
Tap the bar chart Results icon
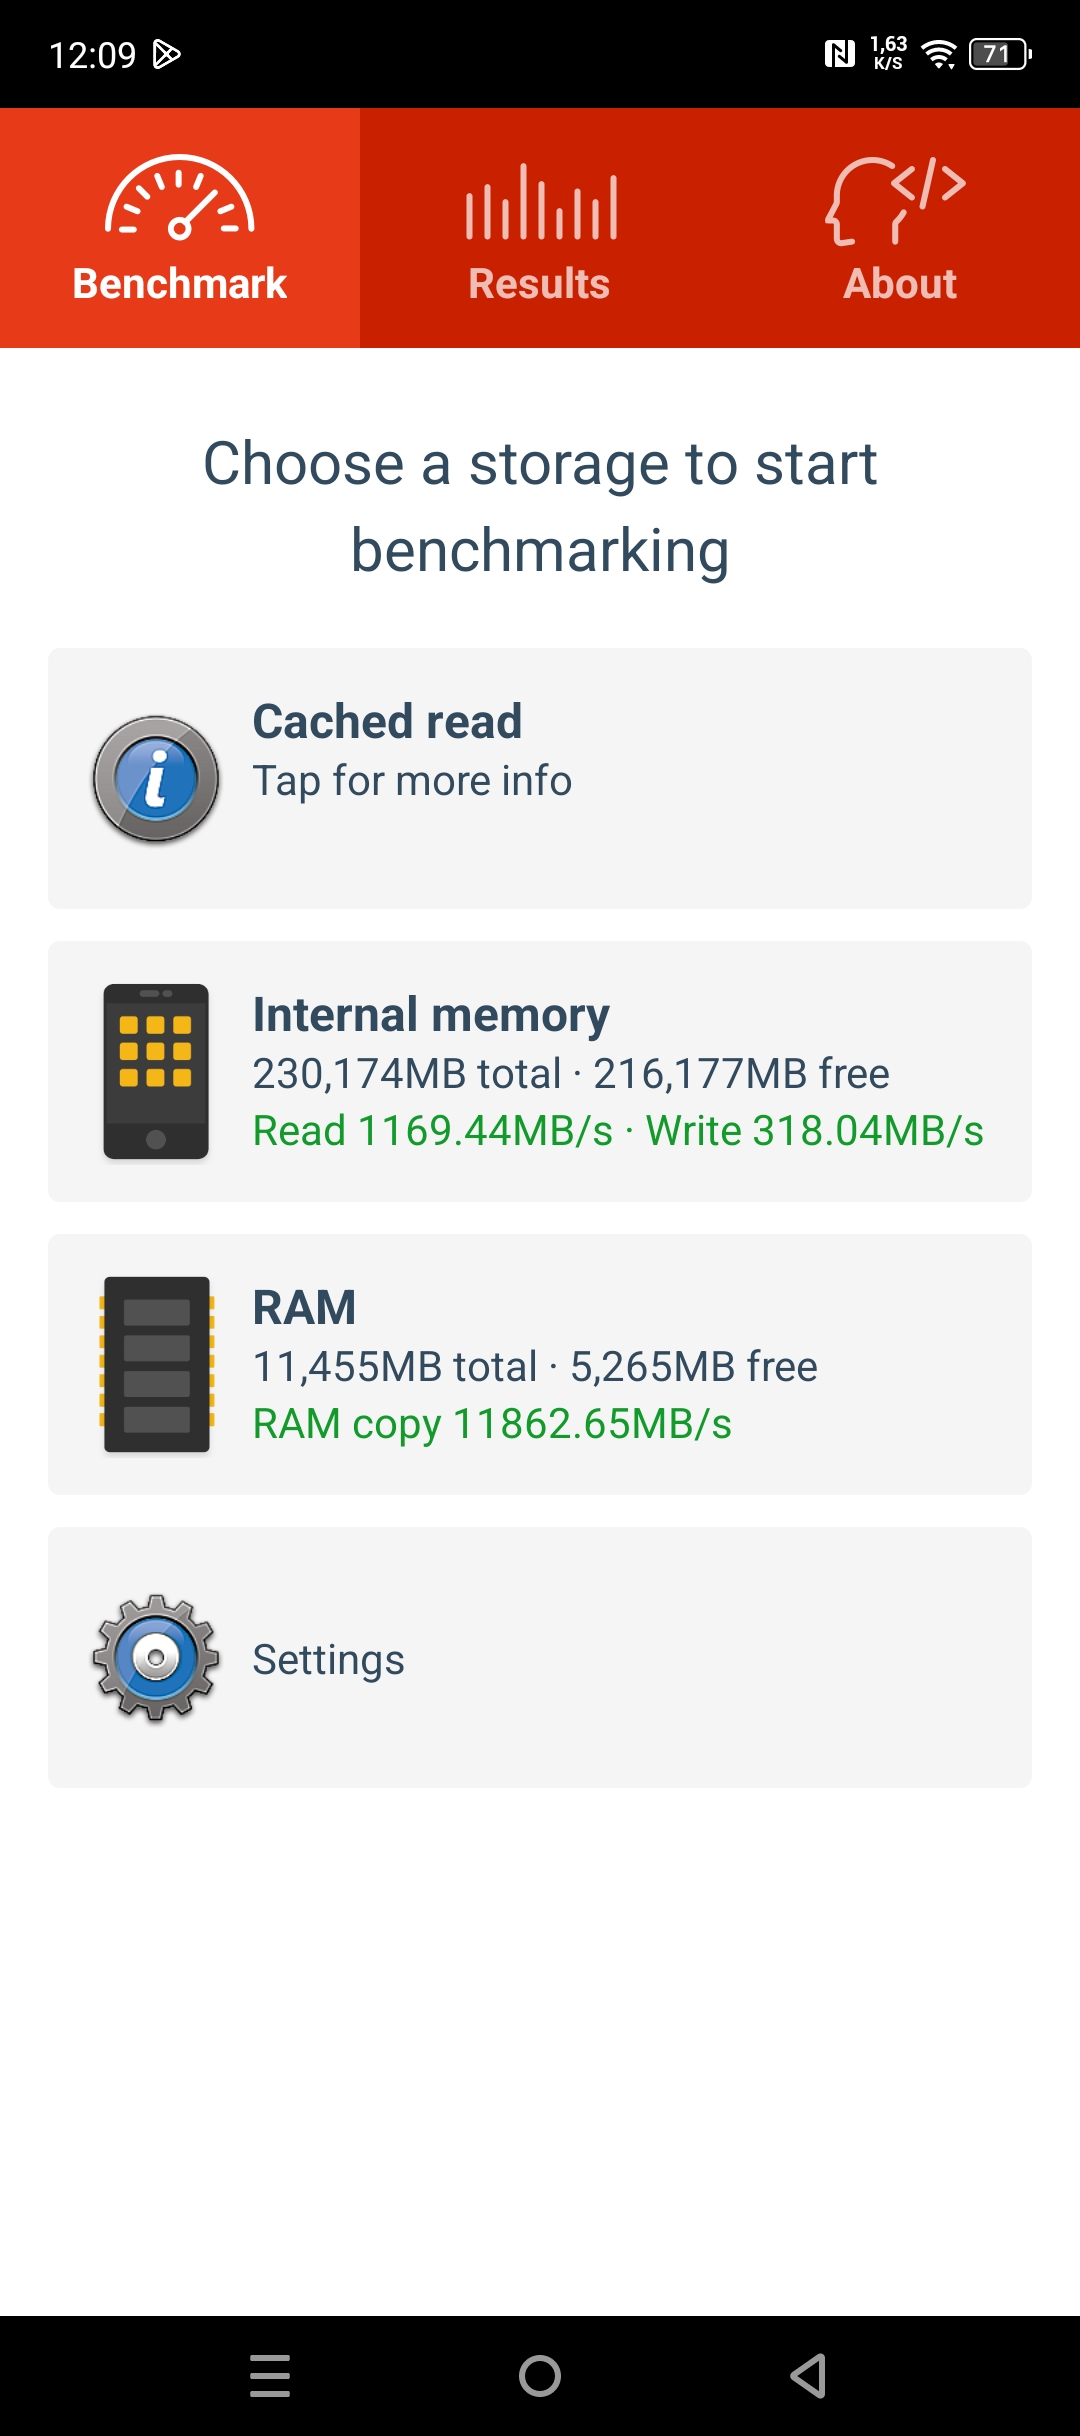coord(540,202)
